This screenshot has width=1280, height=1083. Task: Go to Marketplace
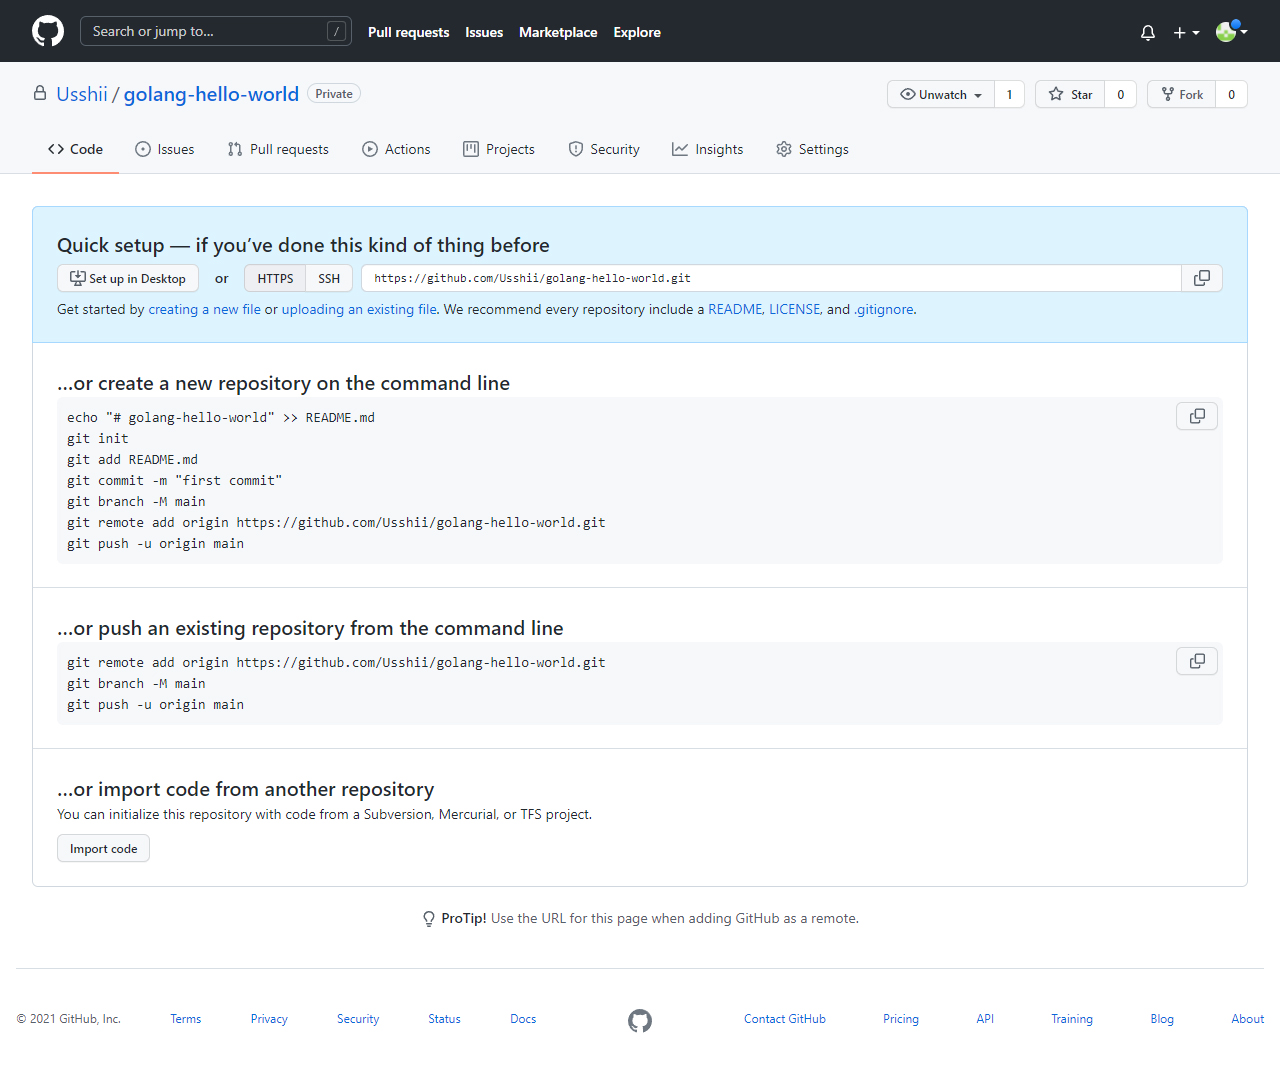point(558,32)
